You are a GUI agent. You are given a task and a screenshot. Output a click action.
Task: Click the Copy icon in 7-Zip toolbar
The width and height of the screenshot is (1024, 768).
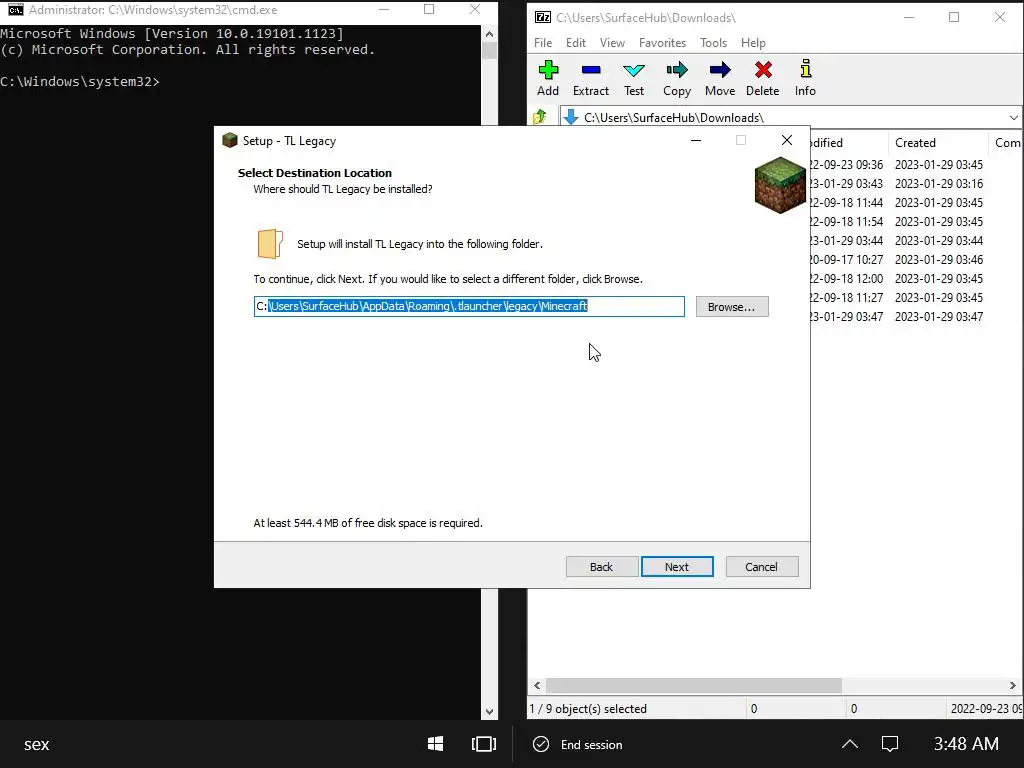[x=677, y=78]
